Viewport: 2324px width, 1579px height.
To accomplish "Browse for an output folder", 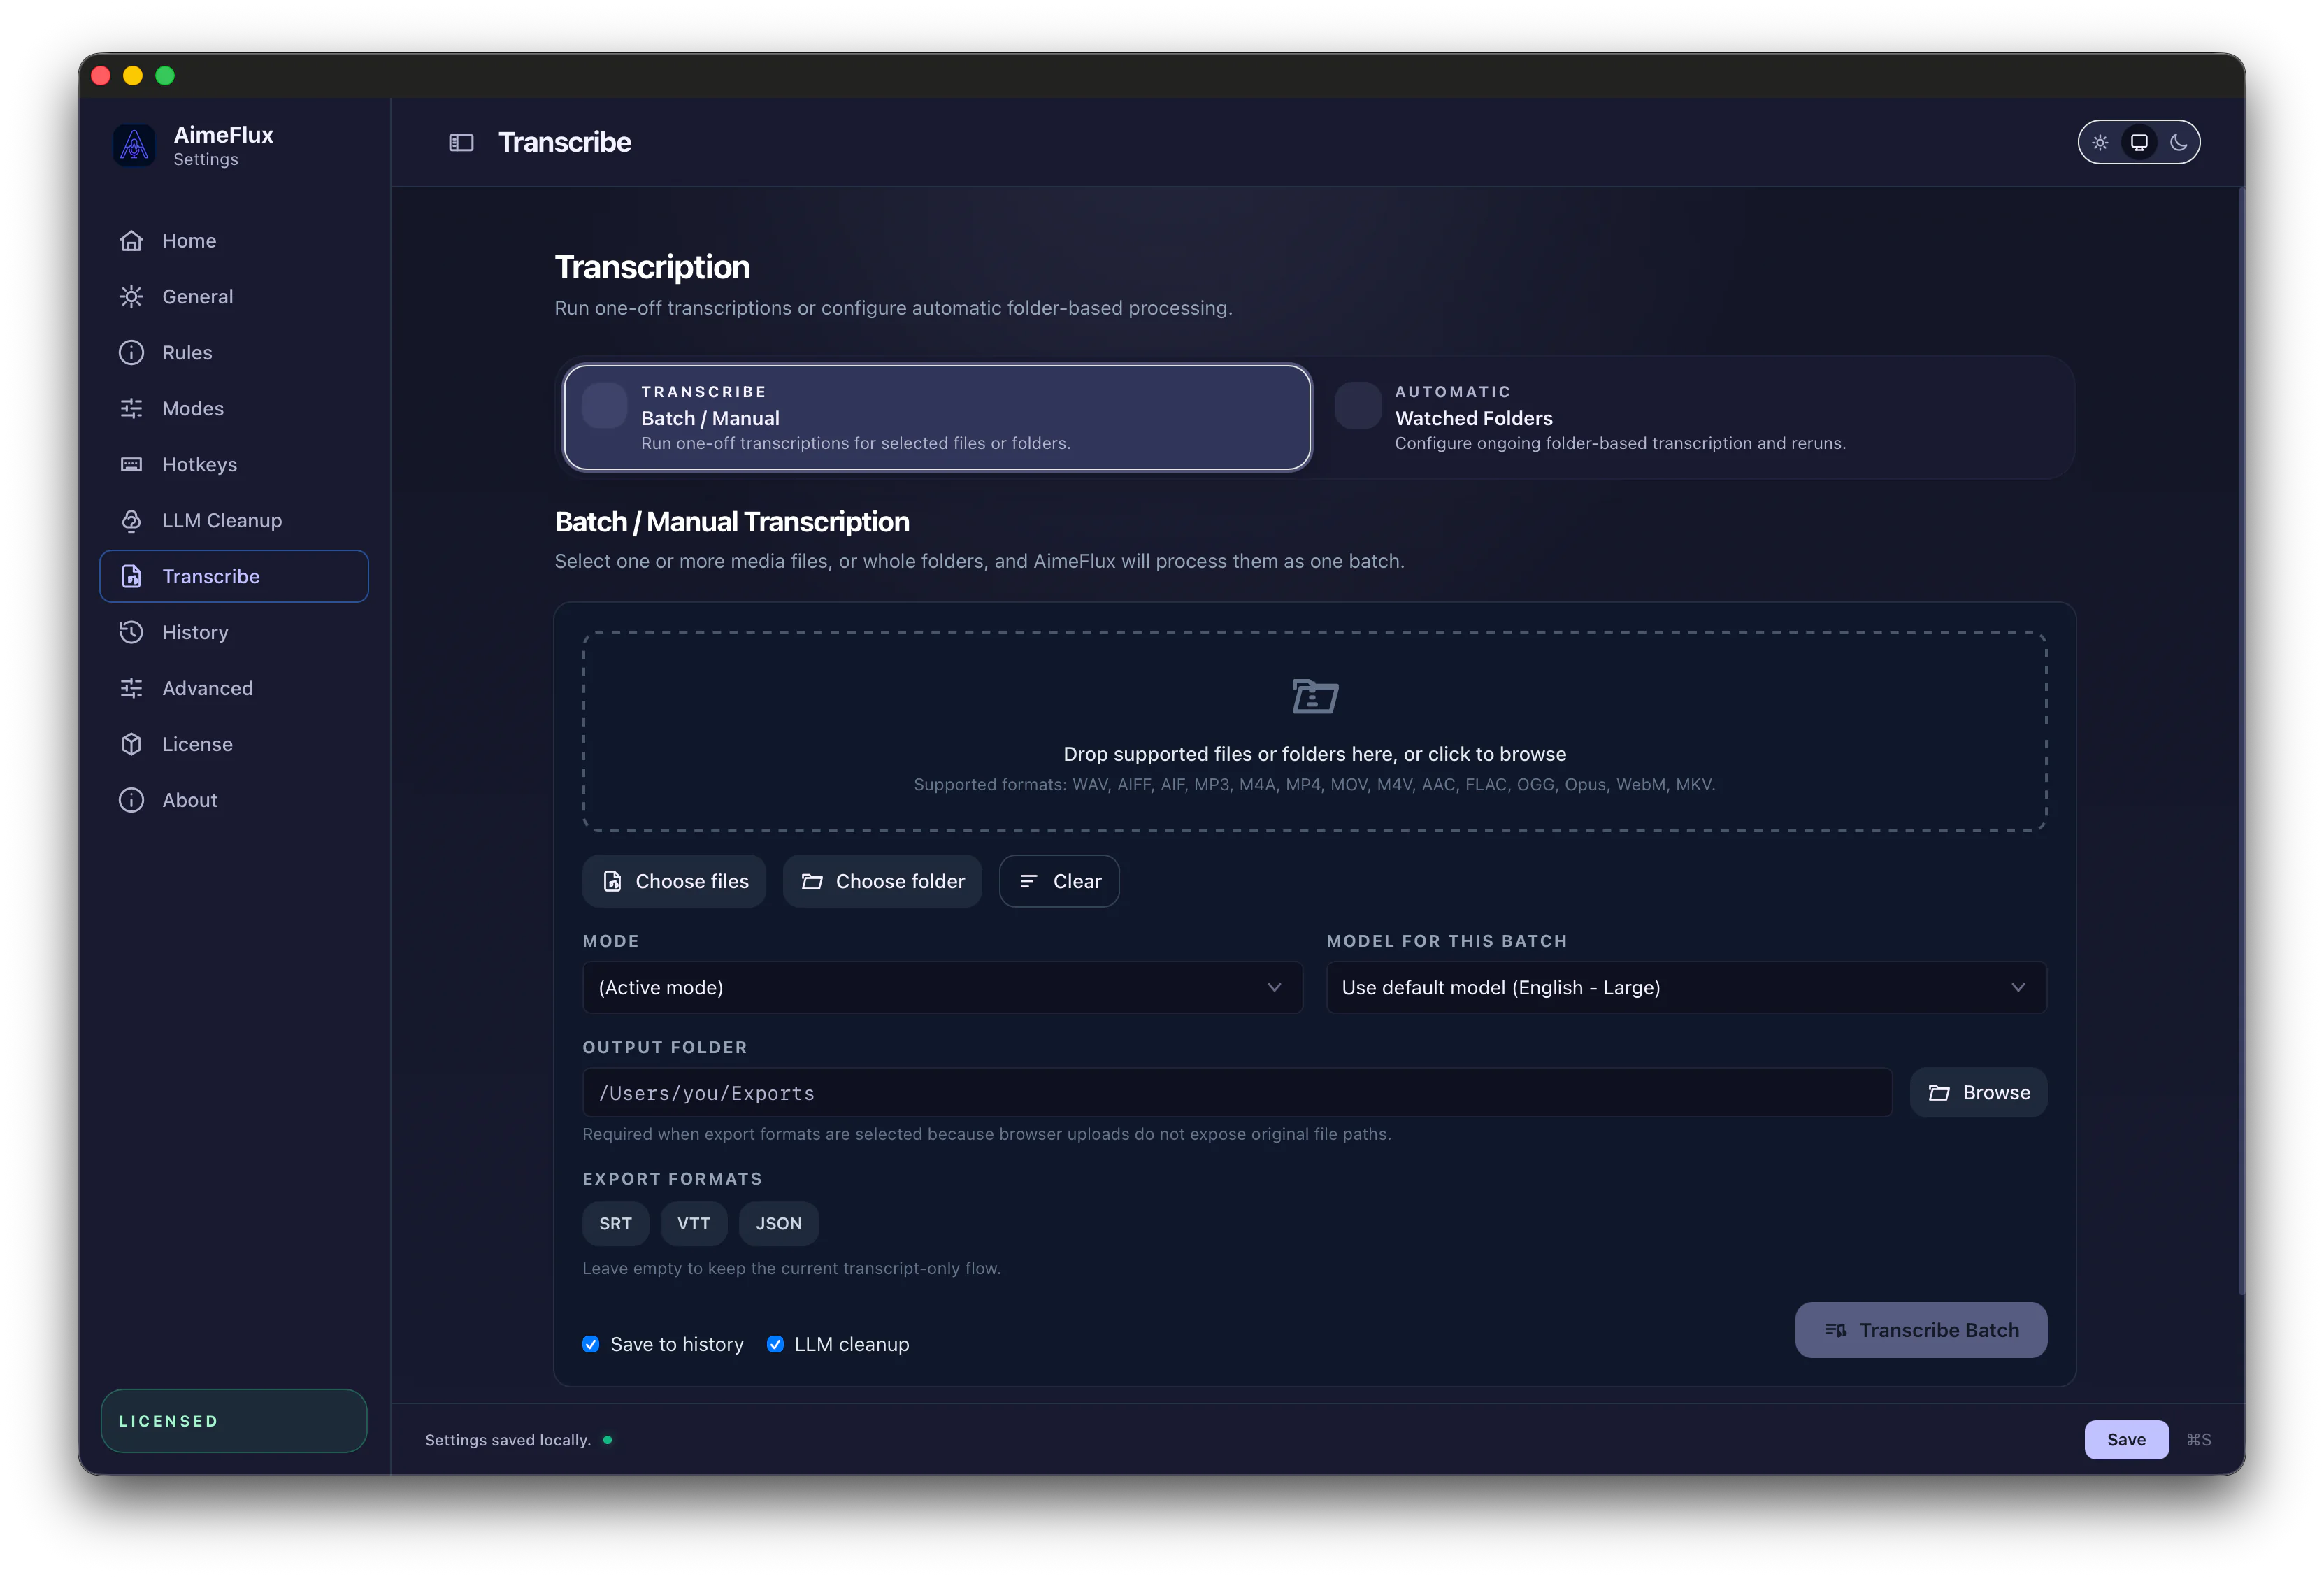I will click(1978, 1093).
